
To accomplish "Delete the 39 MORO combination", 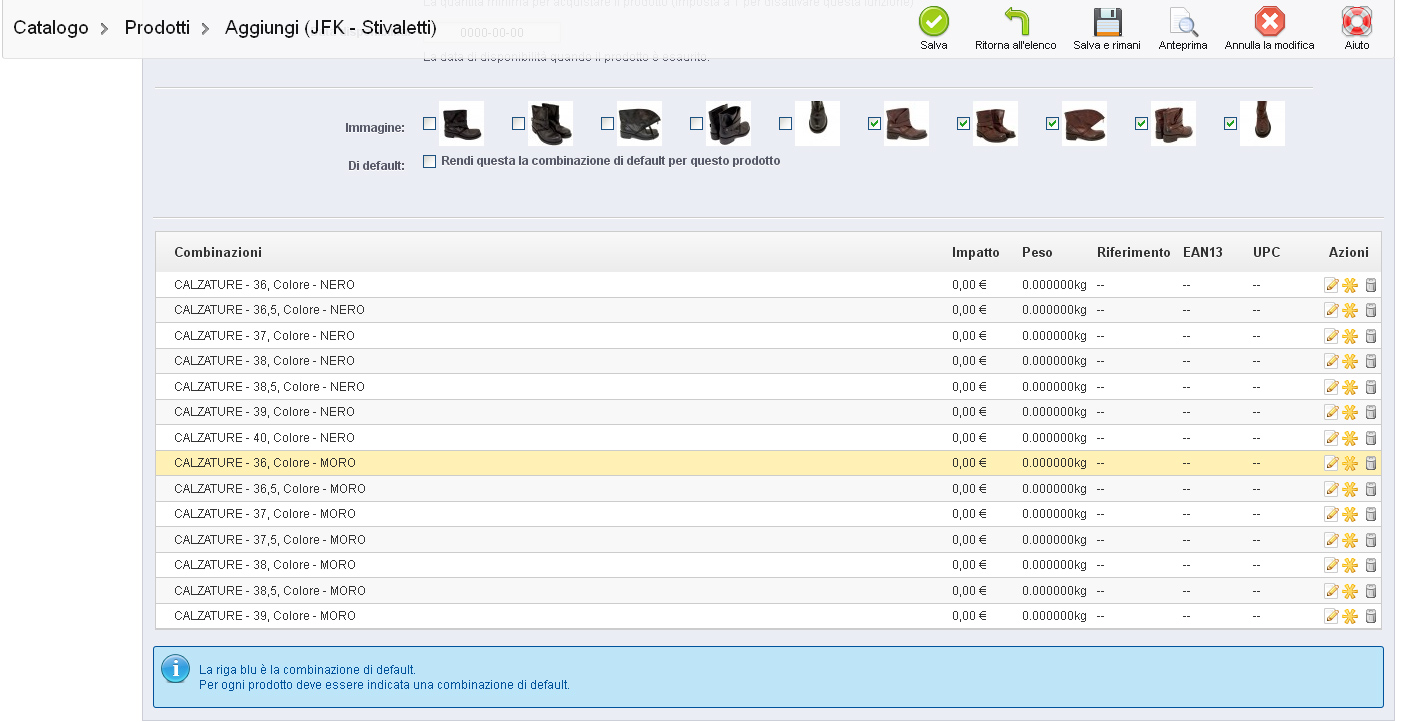I will point(1371,616).
